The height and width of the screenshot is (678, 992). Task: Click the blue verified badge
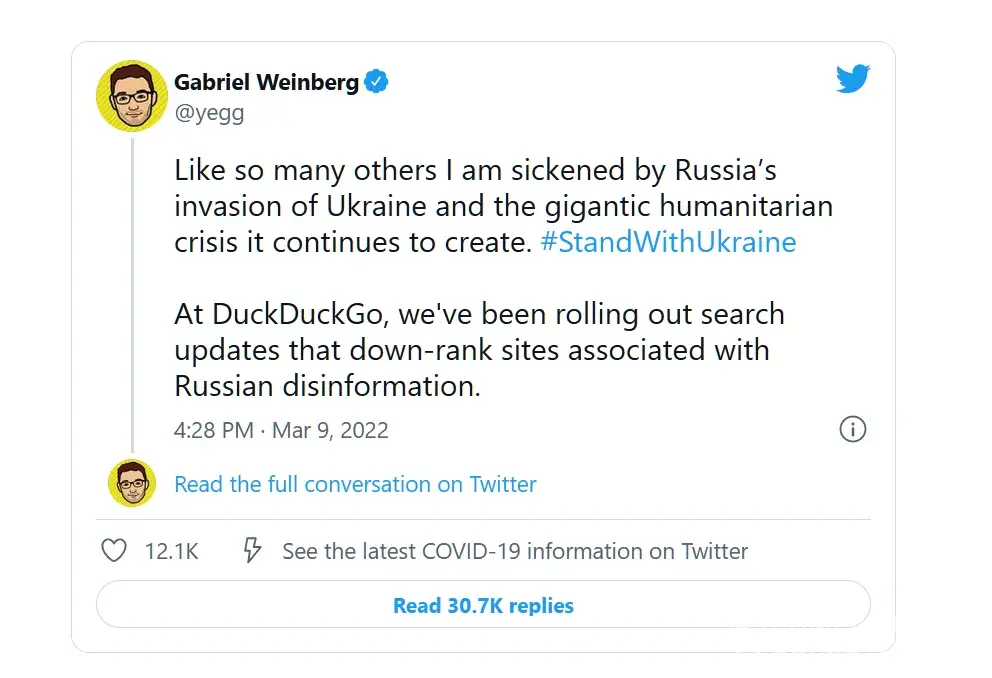[376, 82]
